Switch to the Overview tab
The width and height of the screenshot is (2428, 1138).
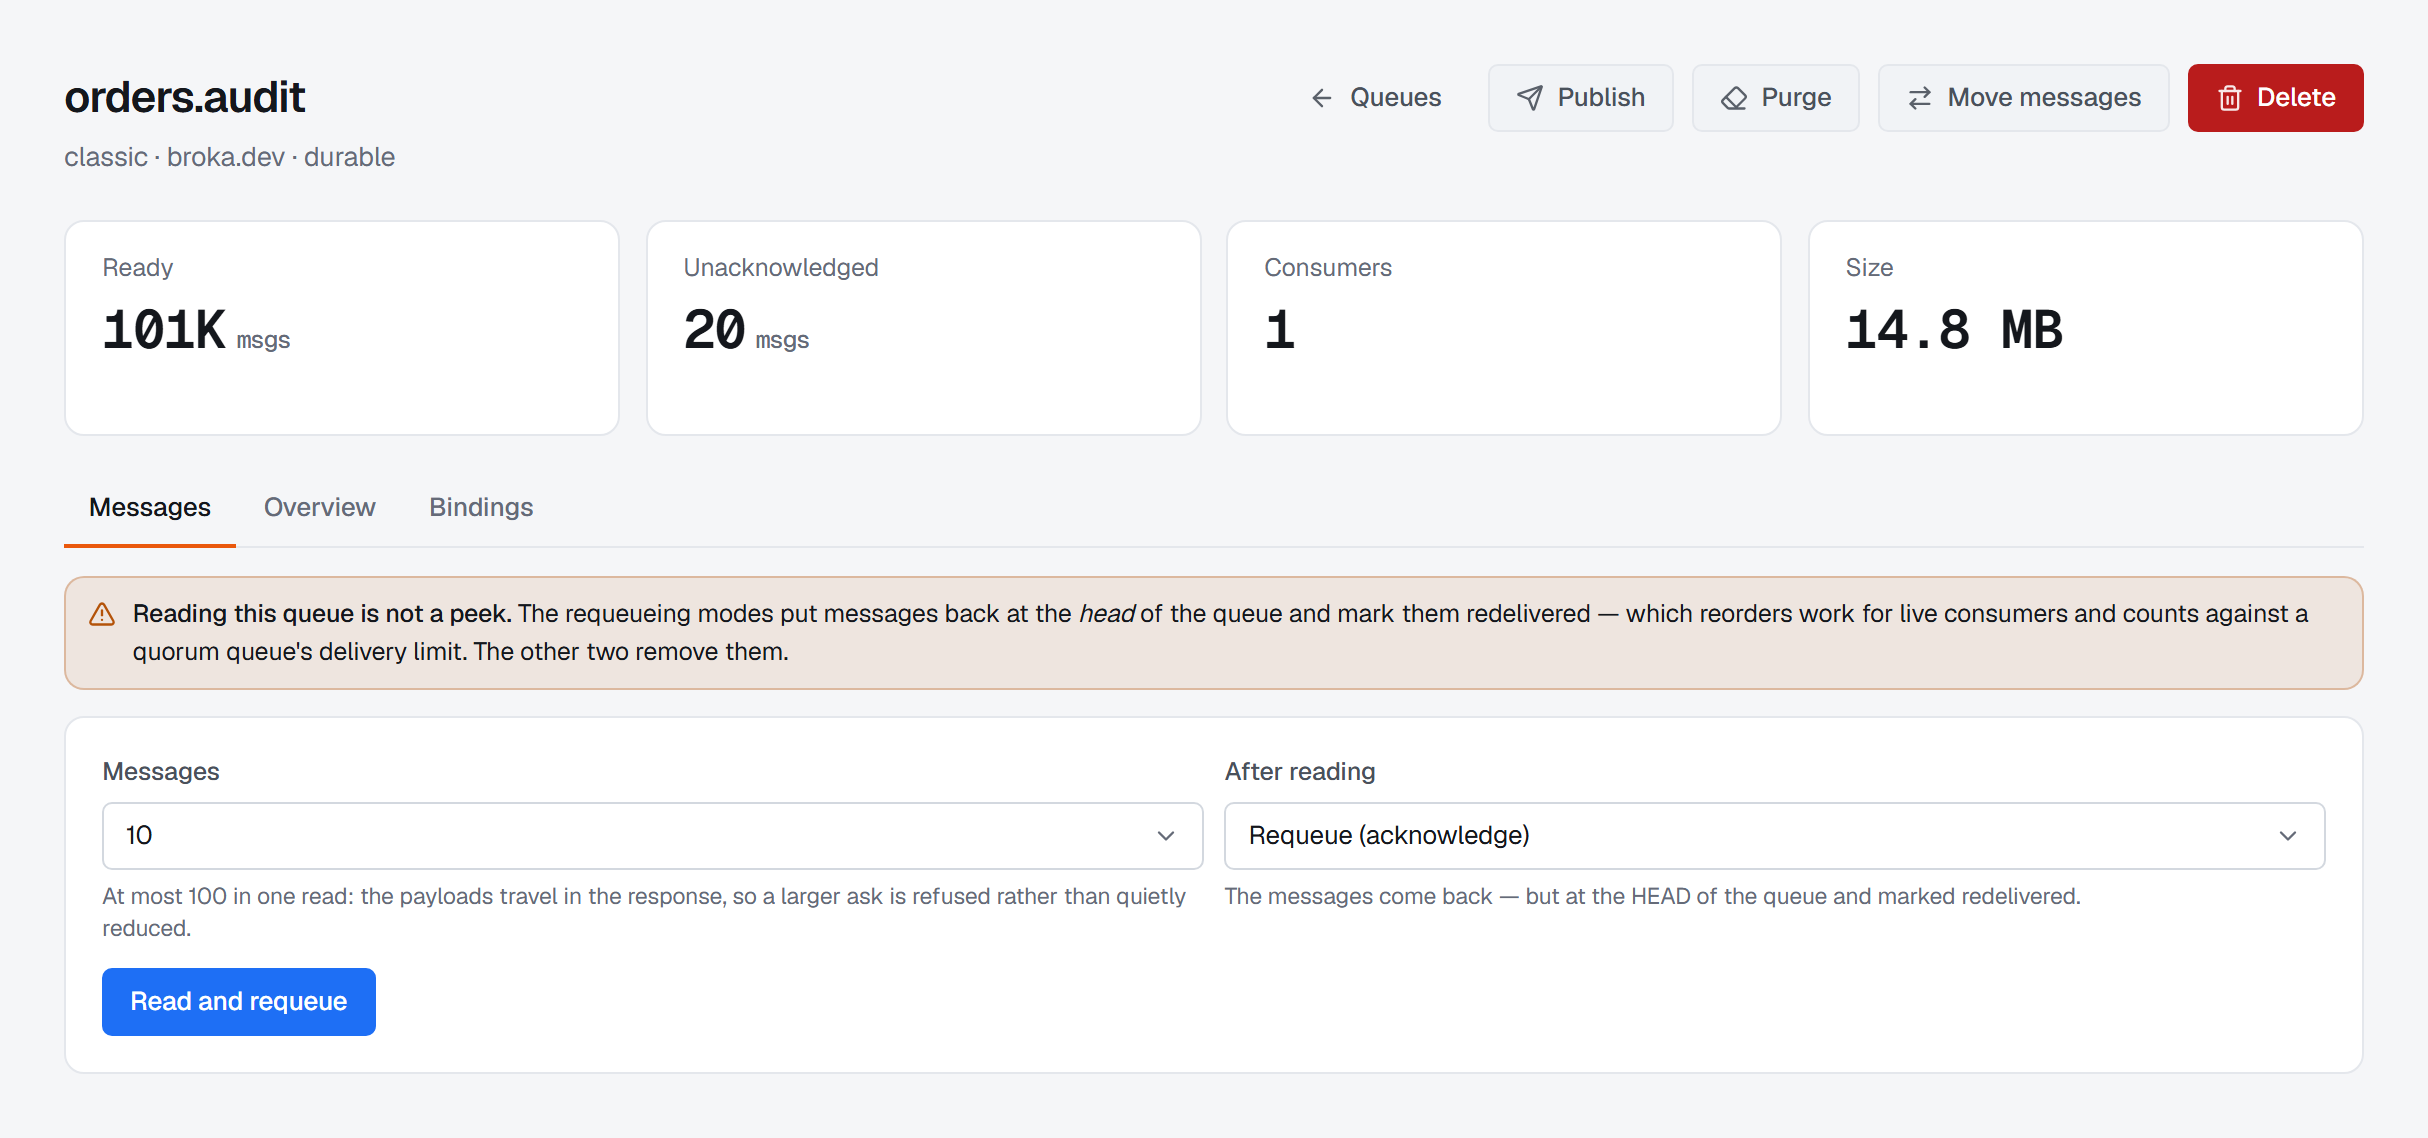coord(320,508)
